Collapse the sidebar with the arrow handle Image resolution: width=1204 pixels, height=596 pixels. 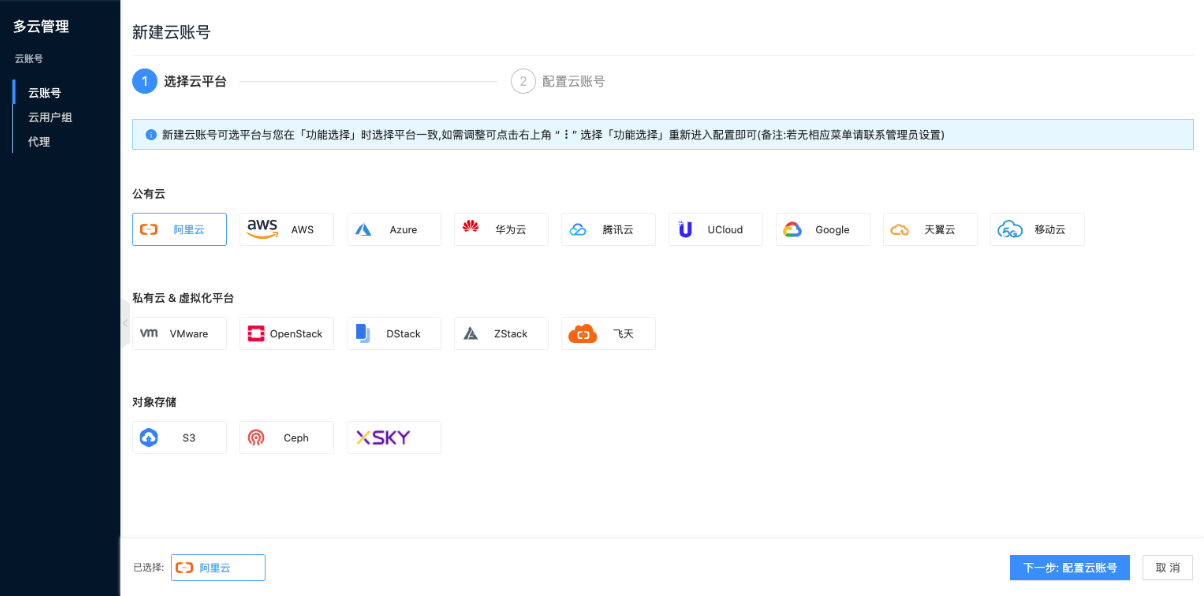[x=125, y=324]
